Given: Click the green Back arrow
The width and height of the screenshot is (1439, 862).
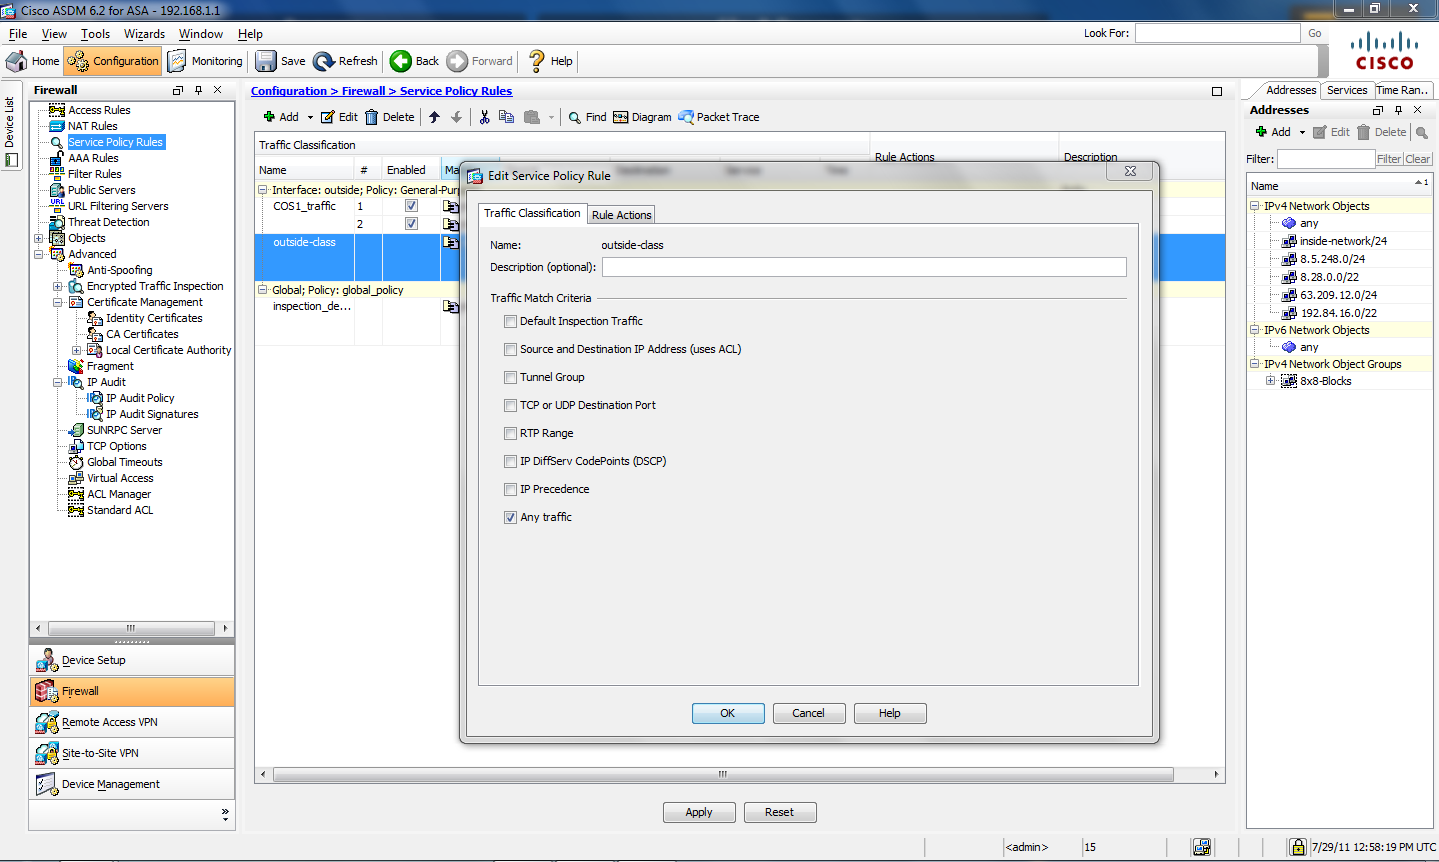Looking at the screenshot, I should click(x=401, y=61).
